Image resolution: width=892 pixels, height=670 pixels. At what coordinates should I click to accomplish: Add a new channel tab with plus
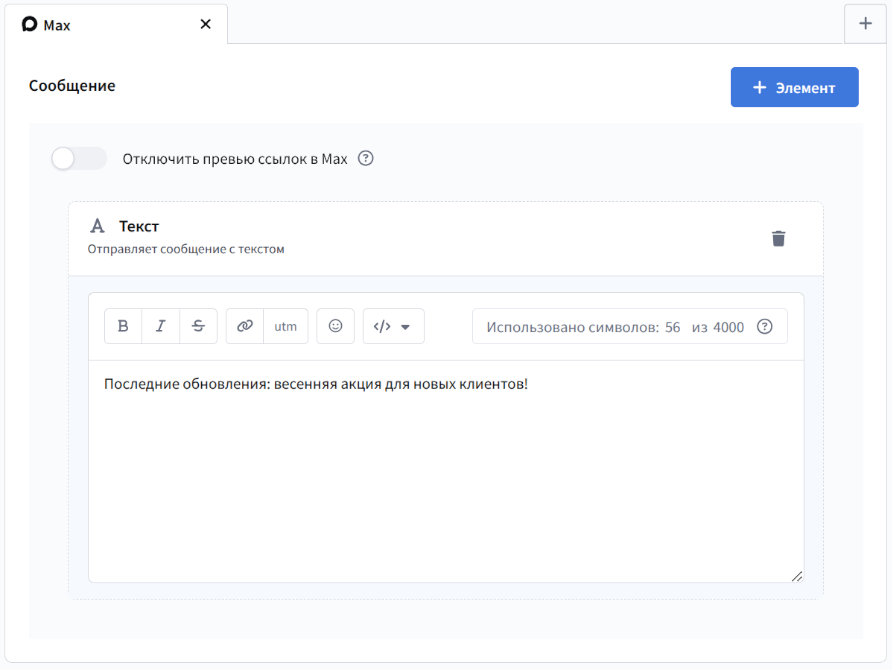point(865,24)
